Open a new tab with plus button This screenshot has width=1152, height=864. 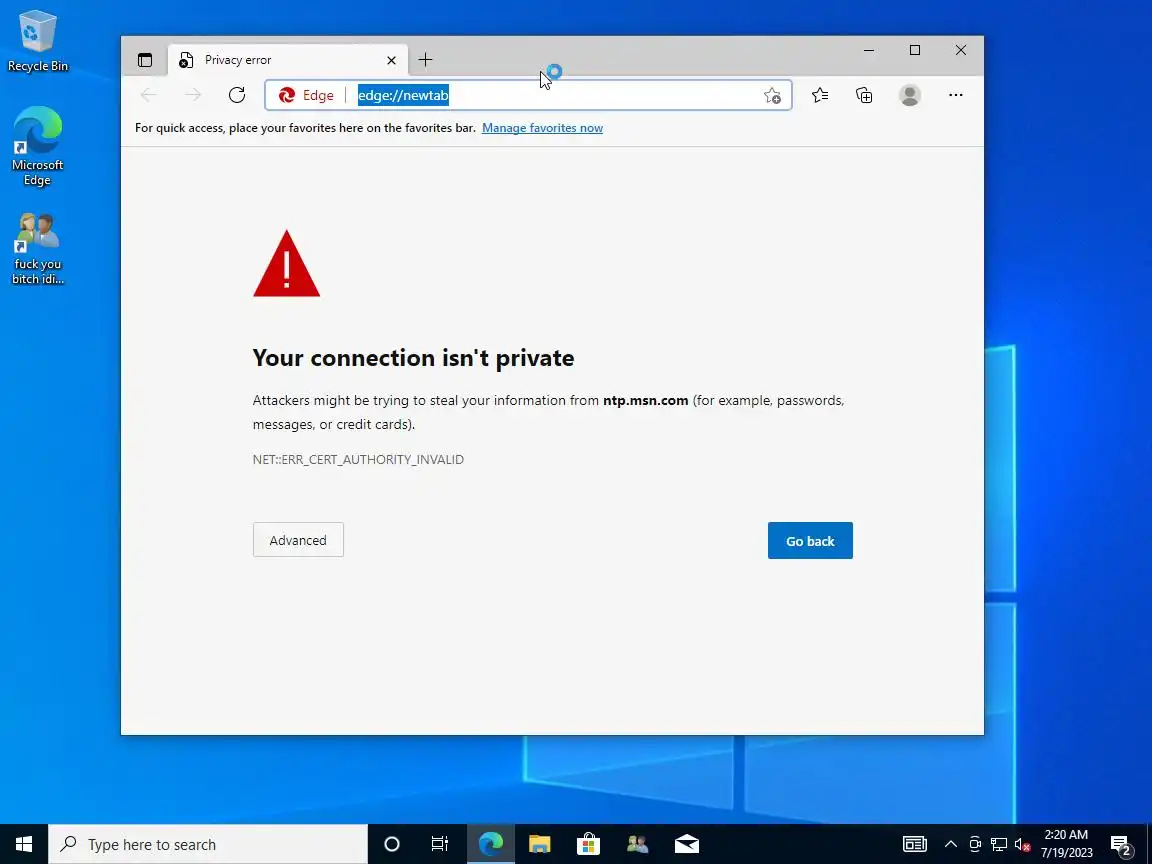point(425,60)
